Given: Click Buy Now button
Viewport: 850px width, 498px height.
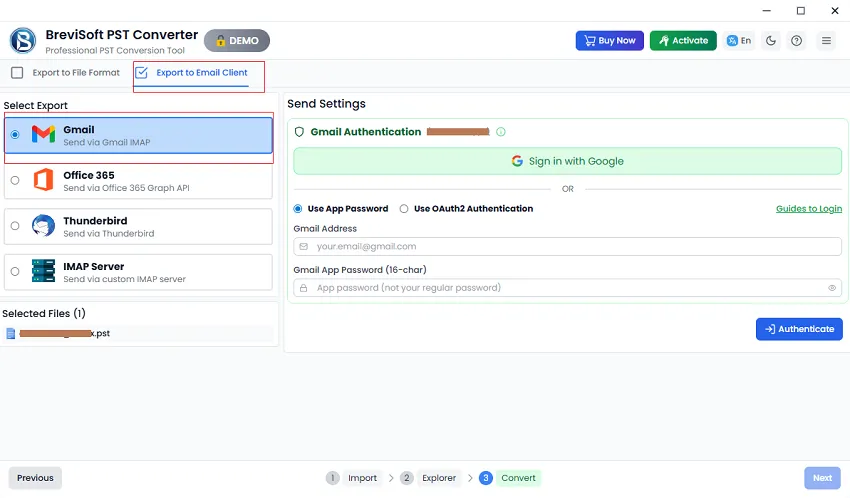Looking at the screenshot, I should pyautogui.click(x=610, y=41).
